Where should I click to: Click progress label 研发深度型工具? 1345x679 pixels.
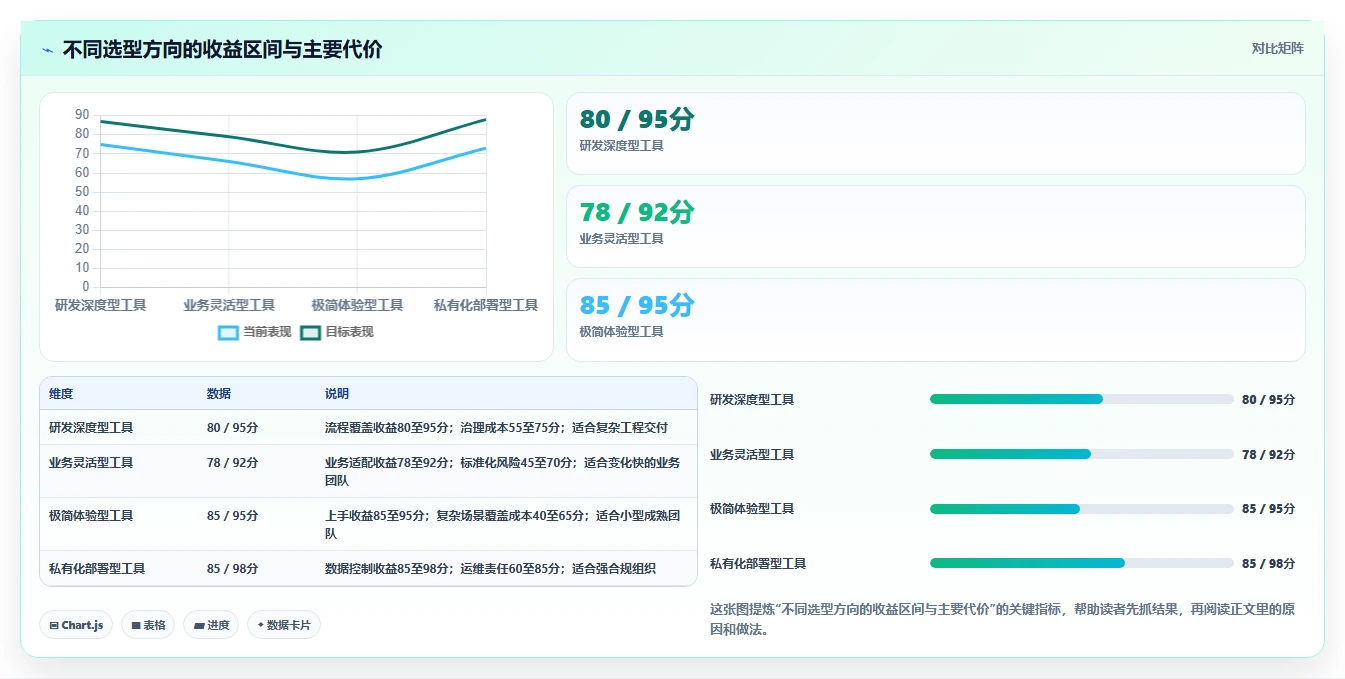pos(752,400)
